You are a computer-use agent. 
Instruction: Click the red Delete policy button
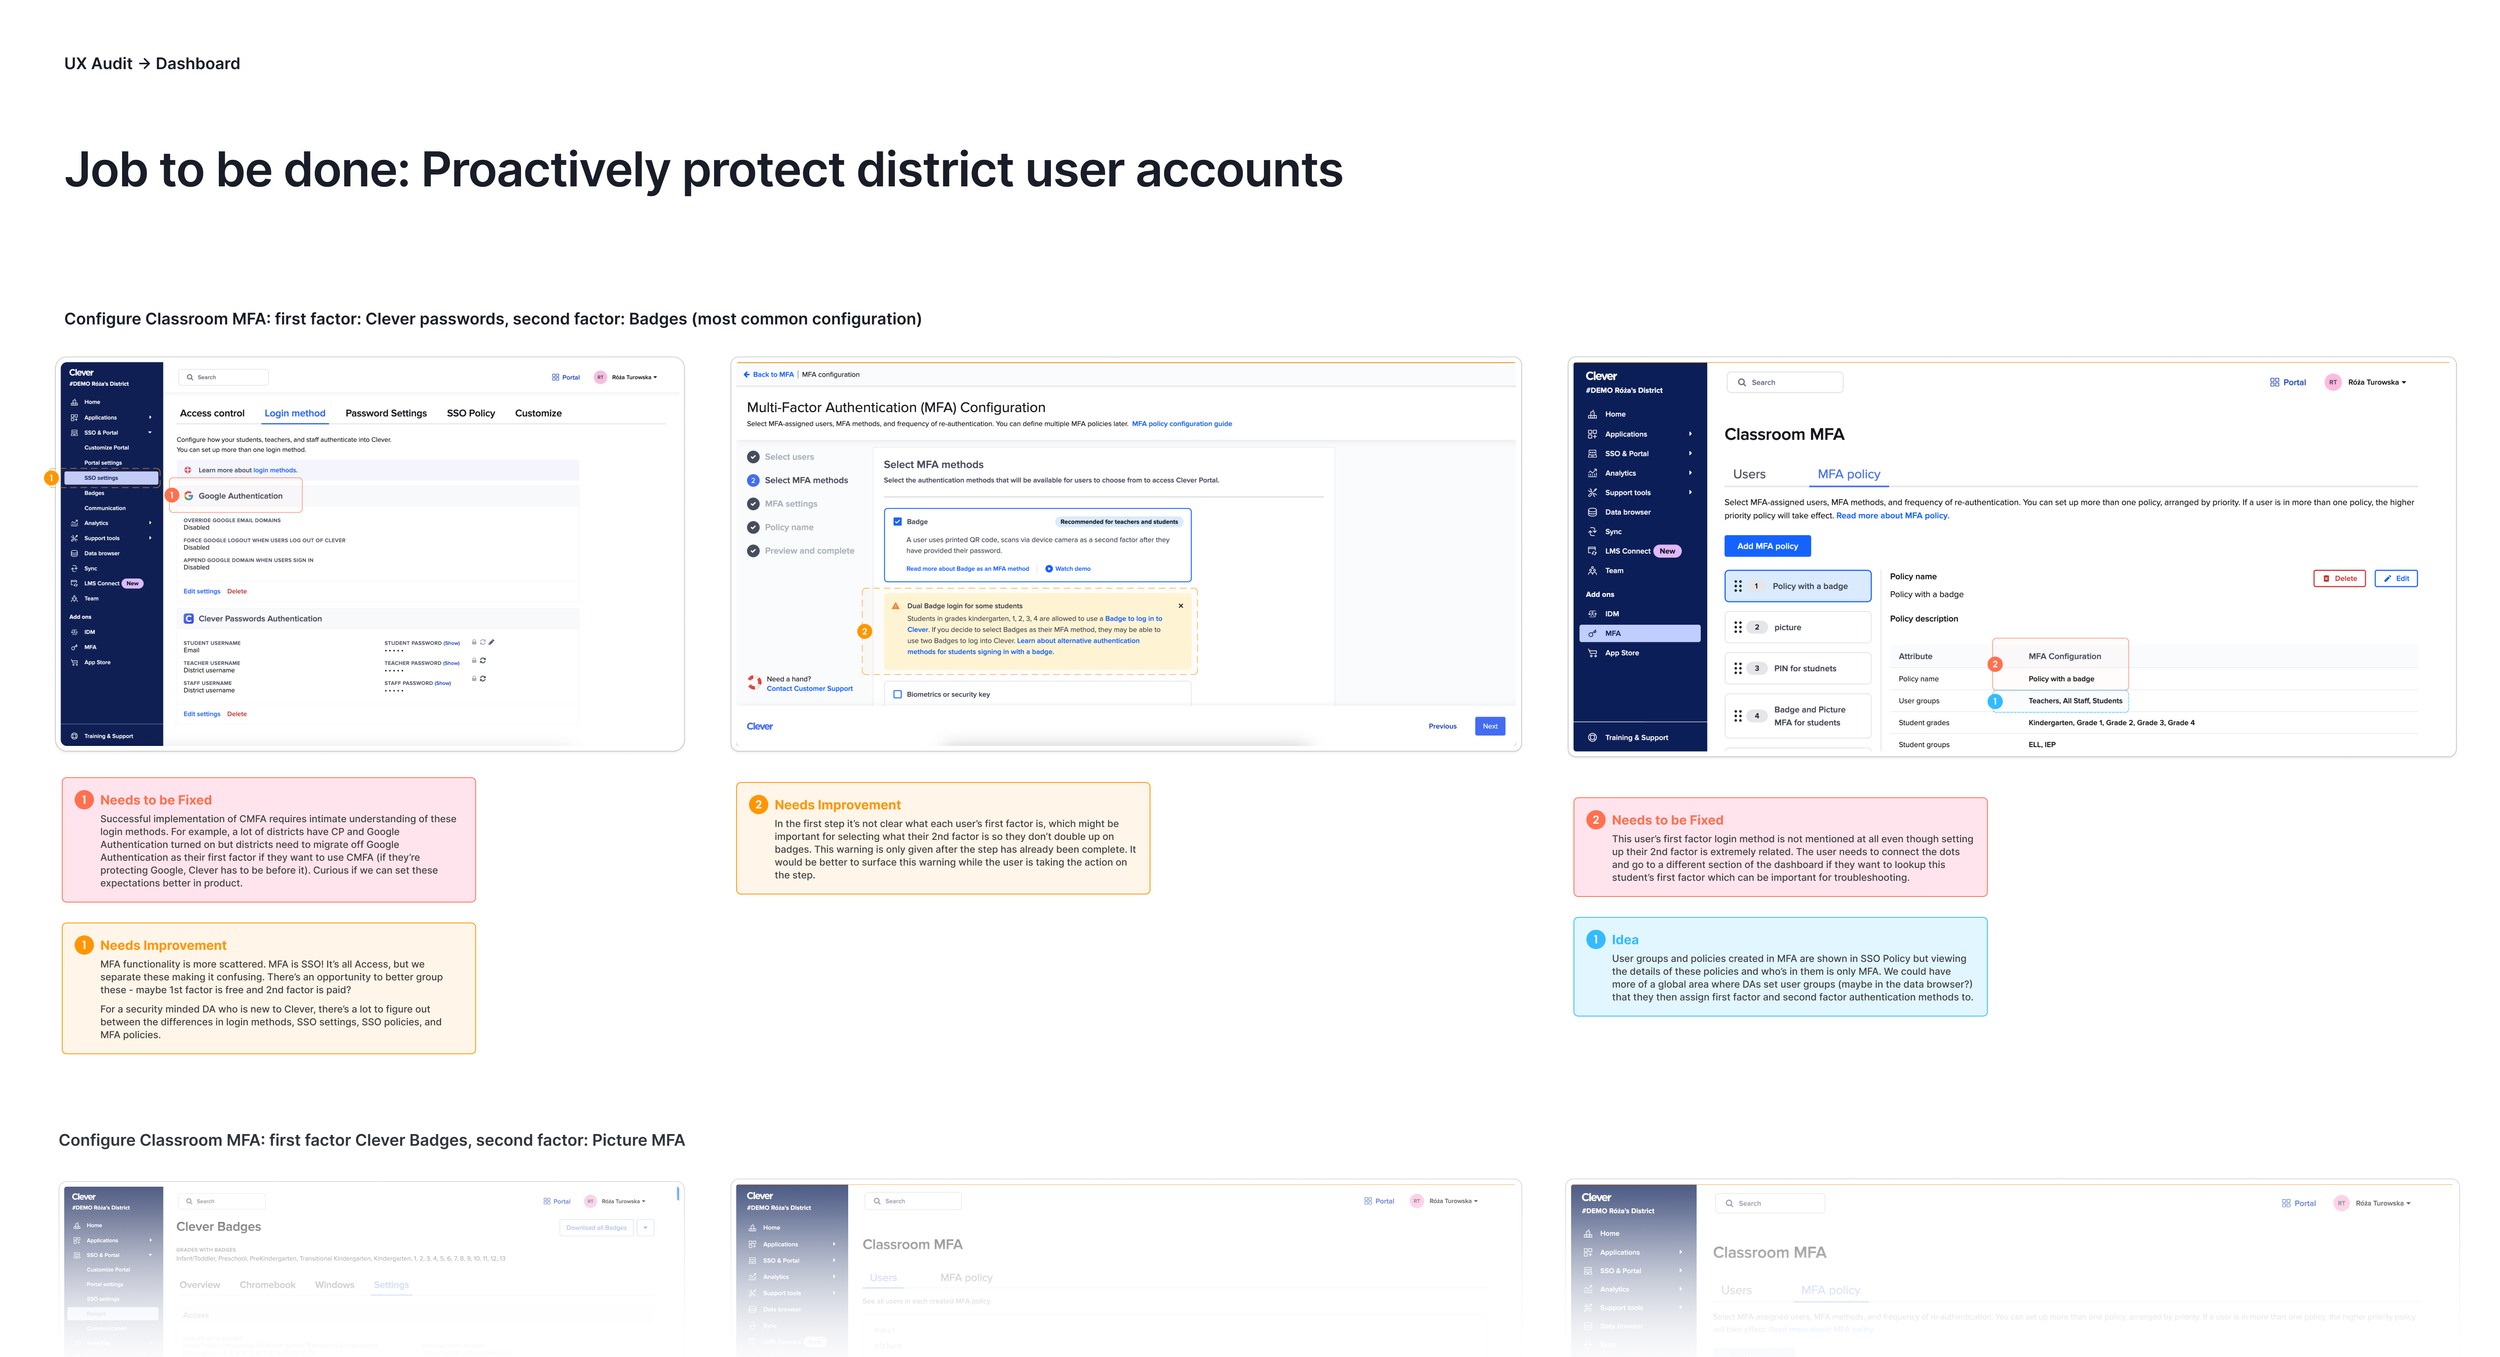(2339, 579)
